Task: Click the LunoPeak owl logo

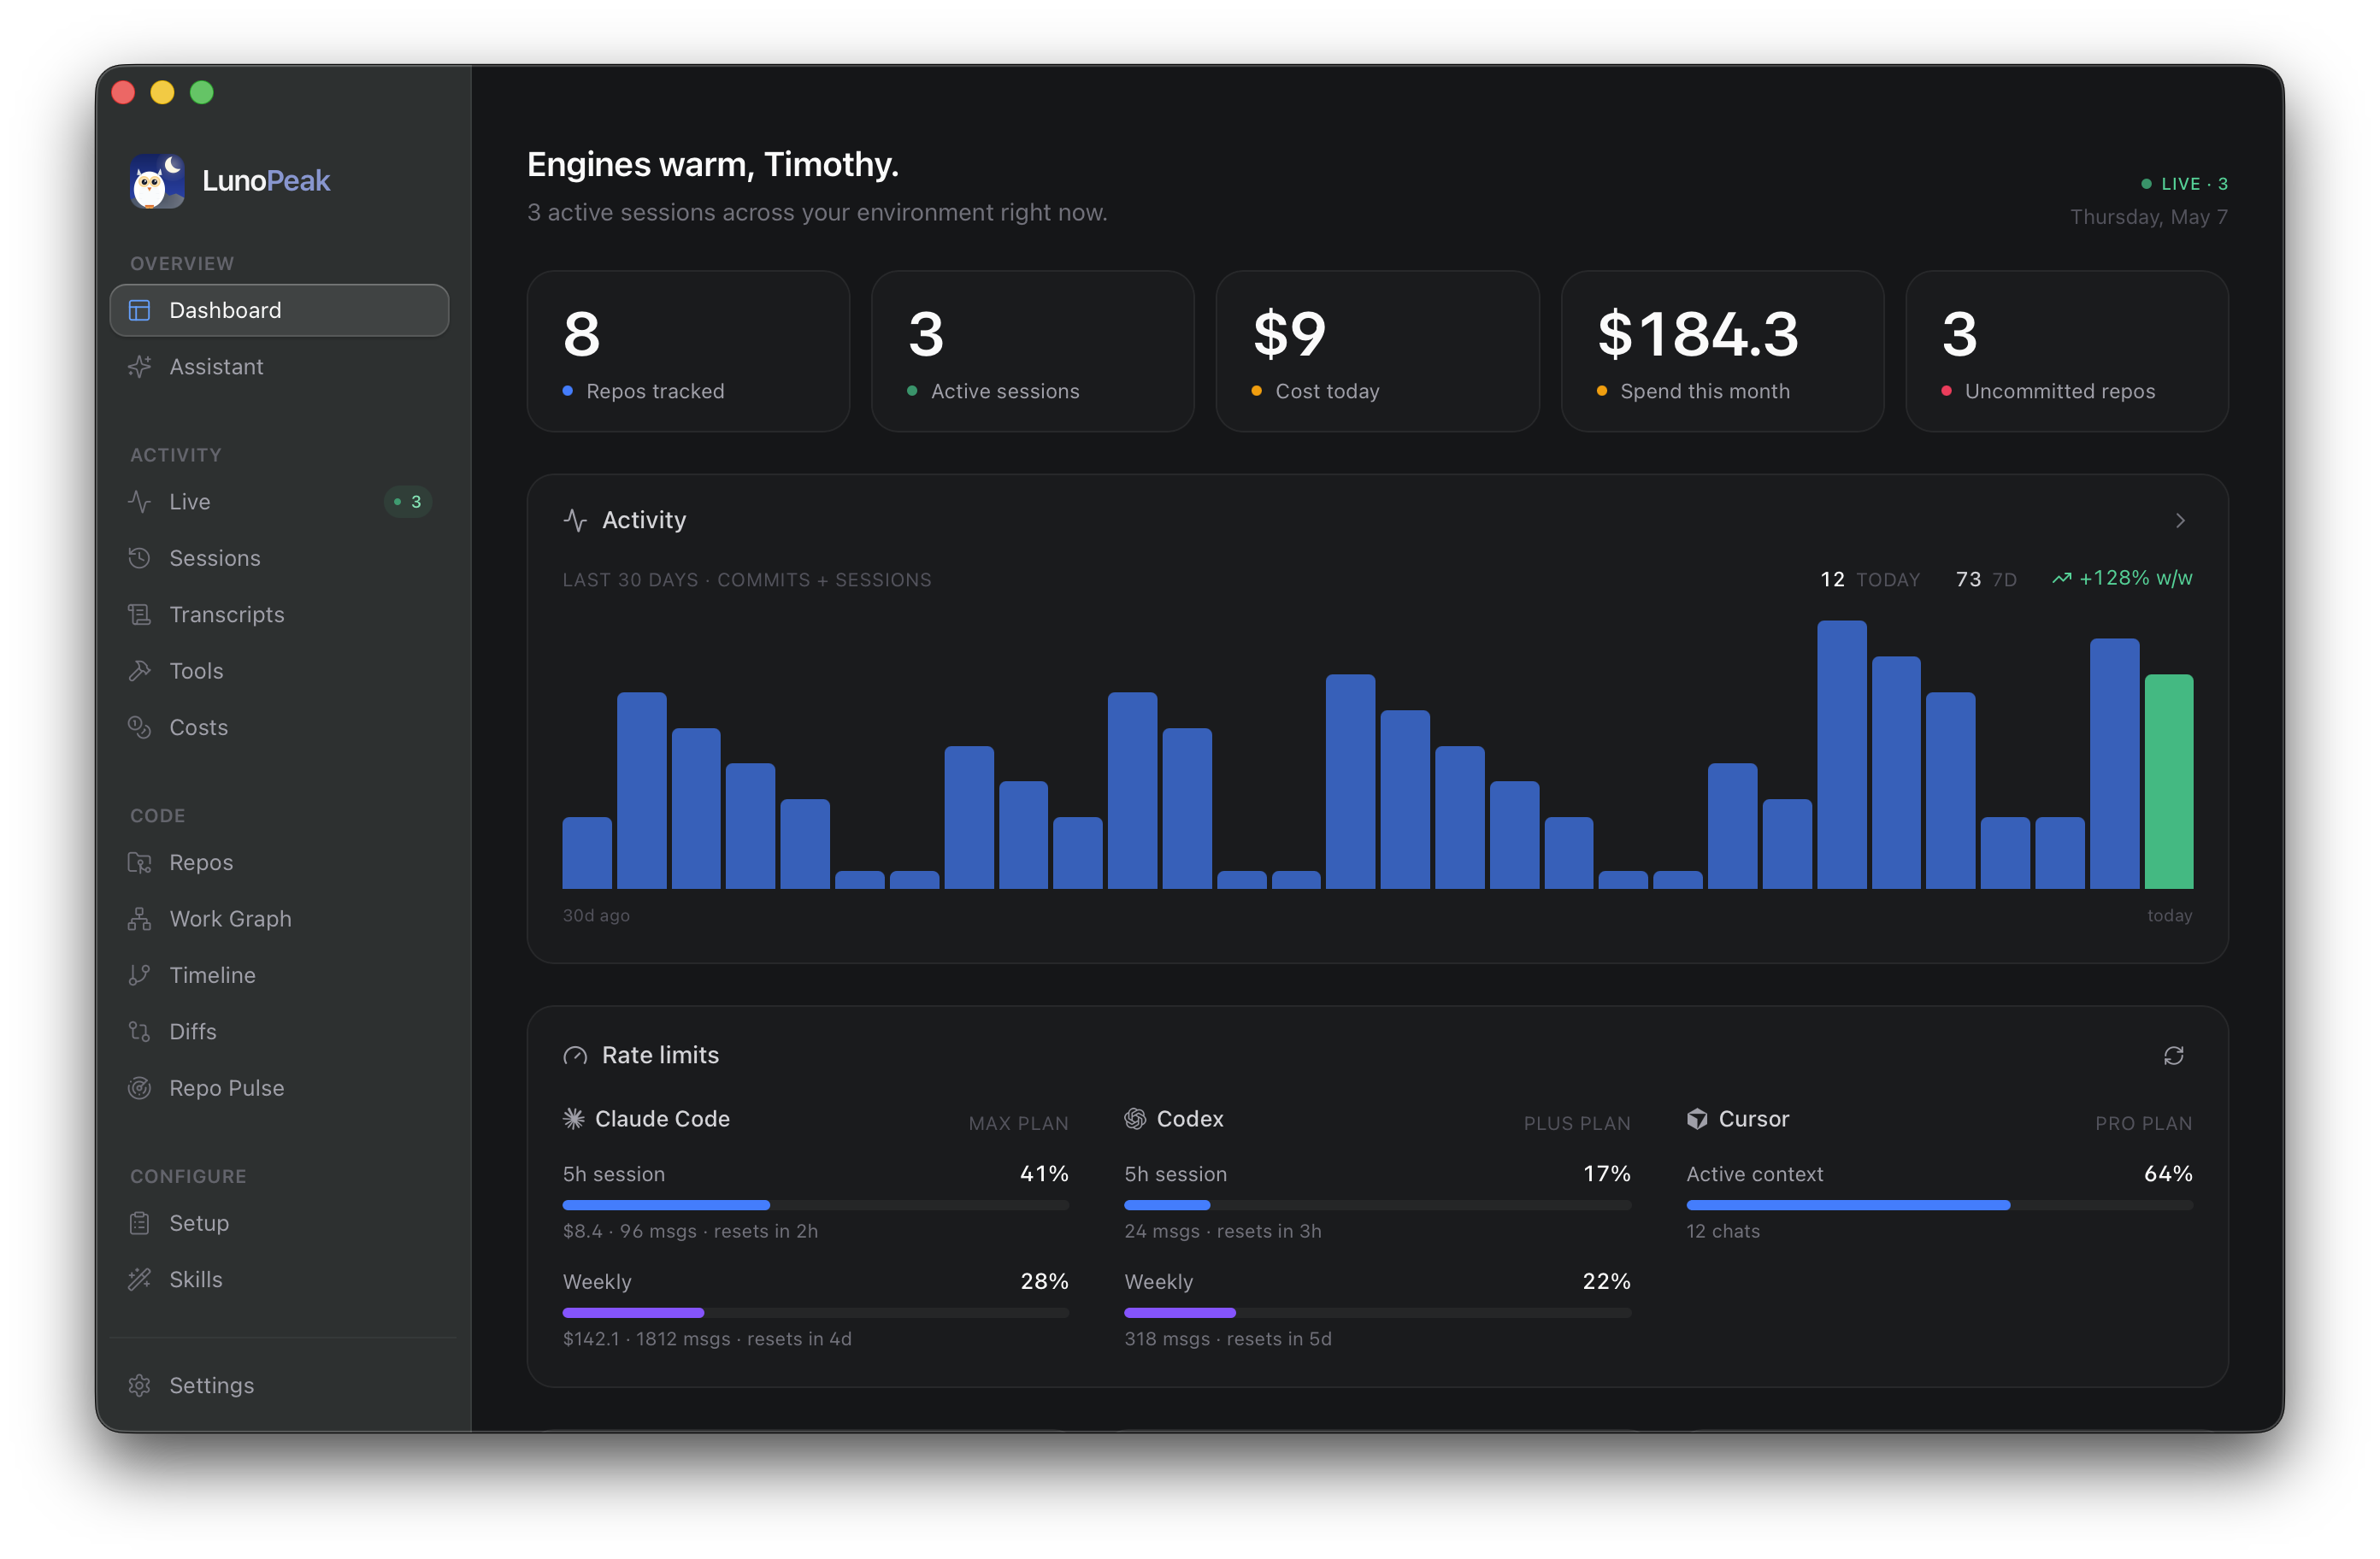Action: coord(157,181)
